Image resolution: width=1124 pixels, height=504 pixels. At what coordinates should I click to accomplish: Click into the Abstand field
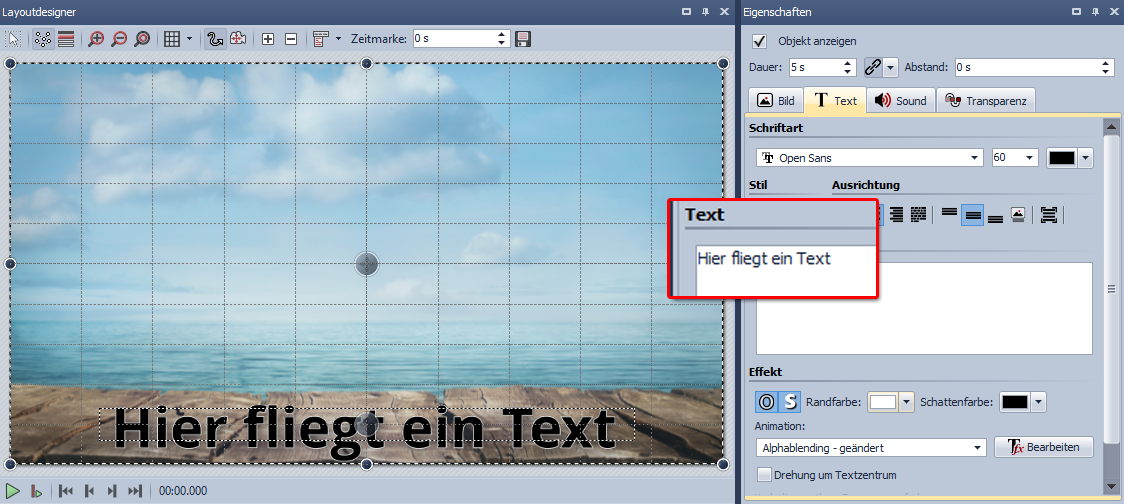[x=1027, y=67]
